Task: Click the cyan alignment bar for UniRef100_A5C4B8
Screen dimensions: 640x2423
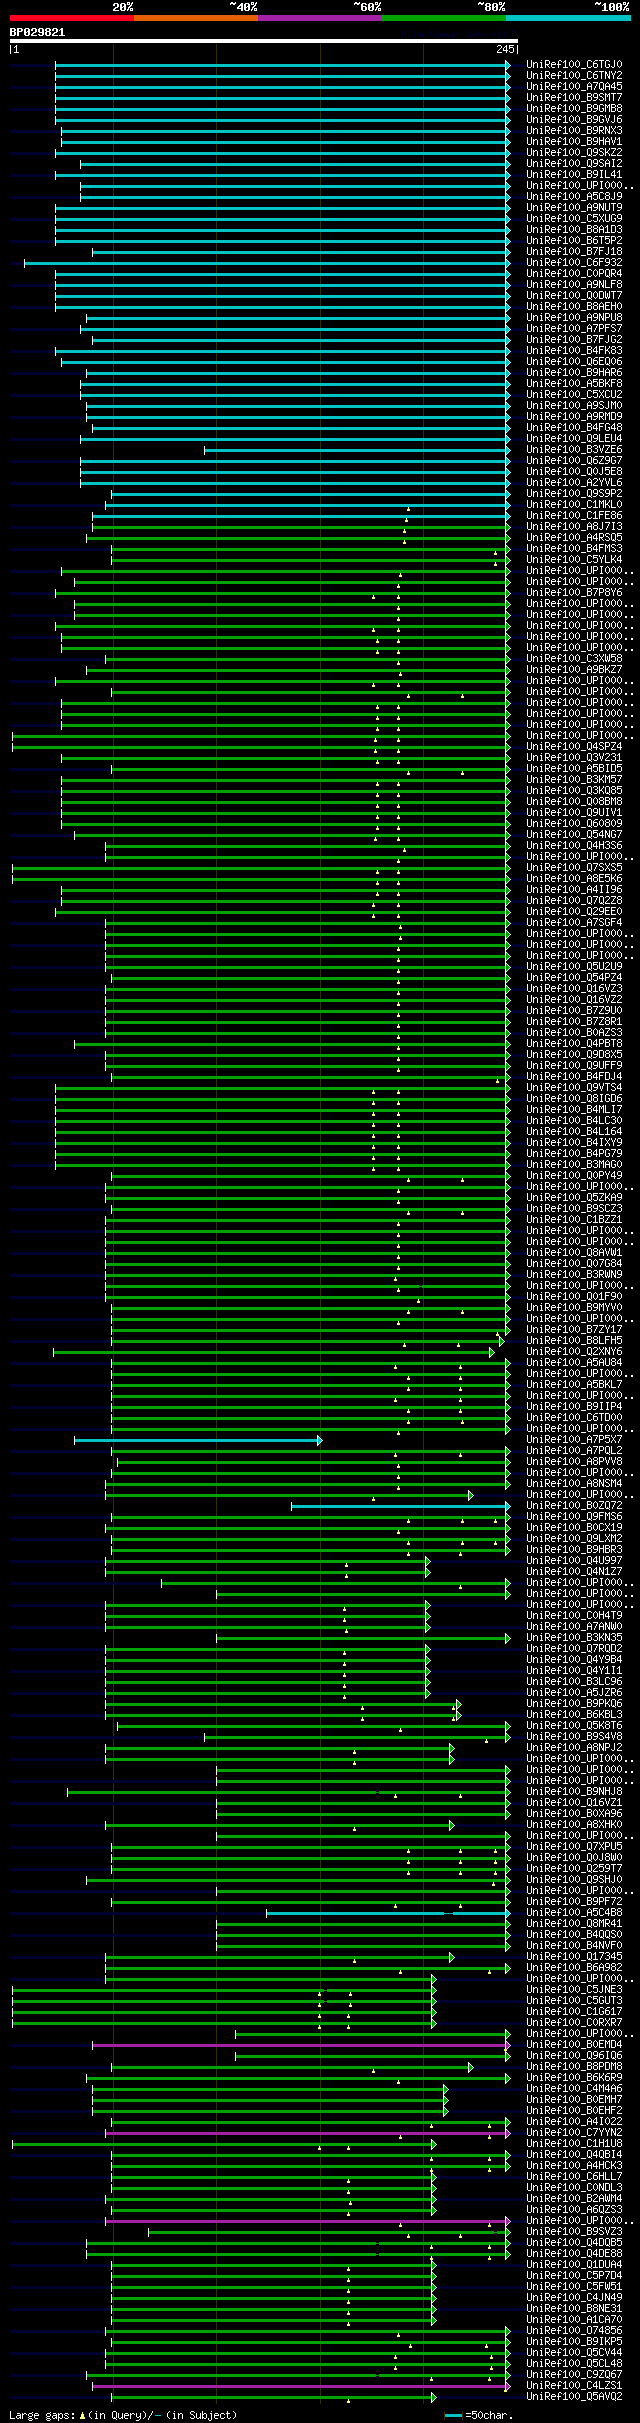Action: (x=388, y=1913)
